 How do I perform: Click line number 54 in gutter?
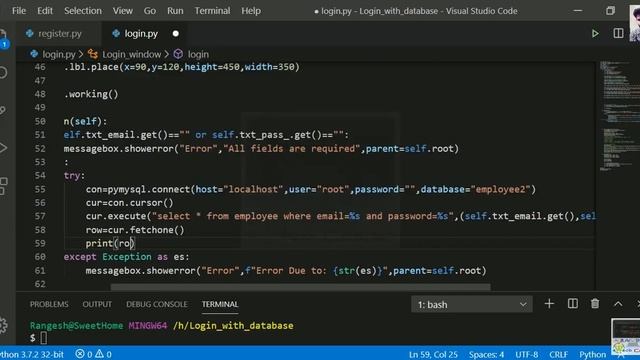click(40, 176)
